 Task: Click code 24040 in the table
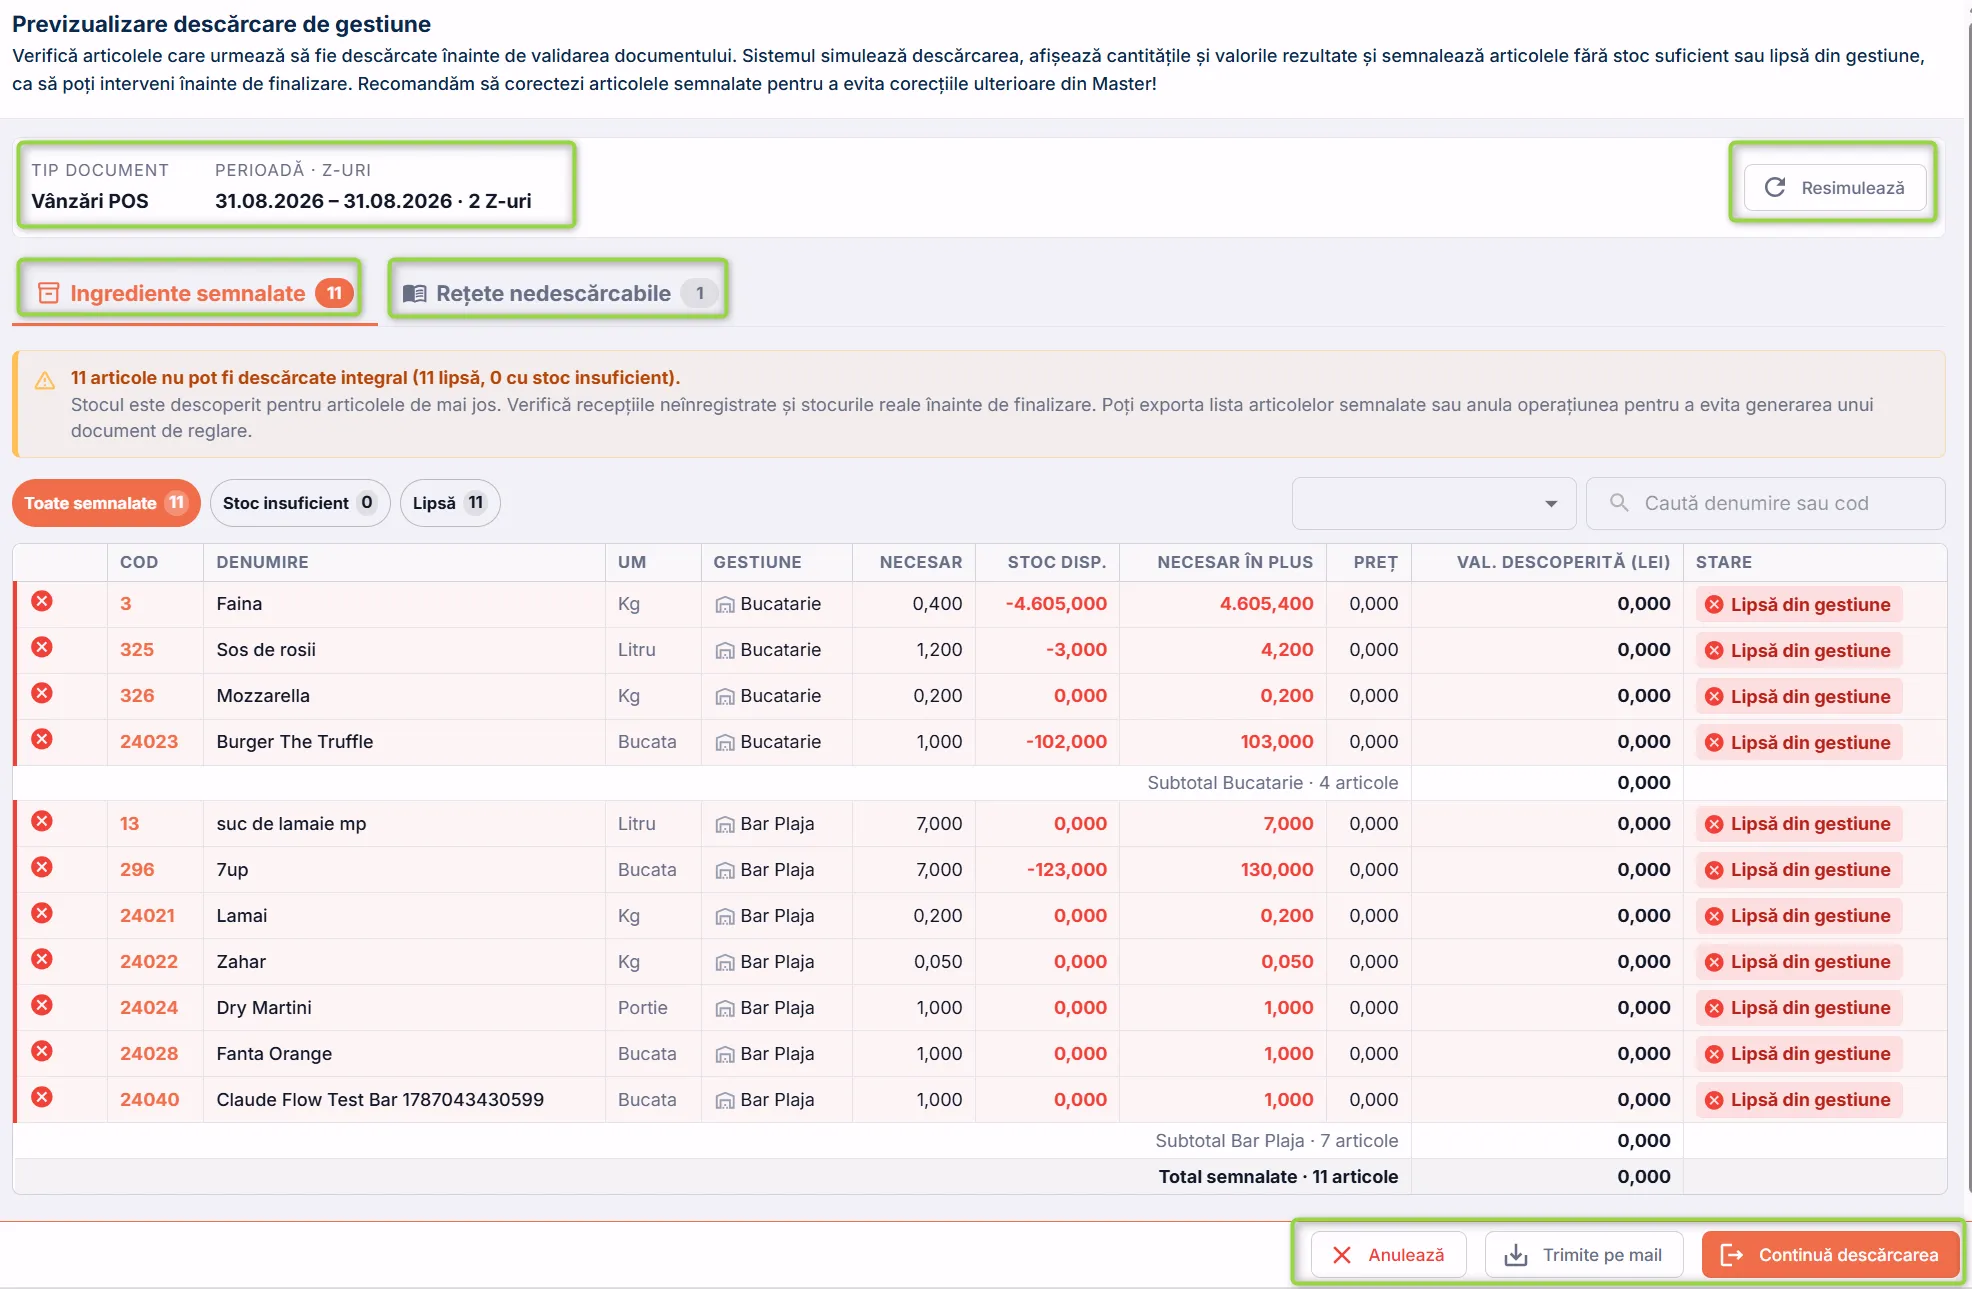[x=150, y=1100]
